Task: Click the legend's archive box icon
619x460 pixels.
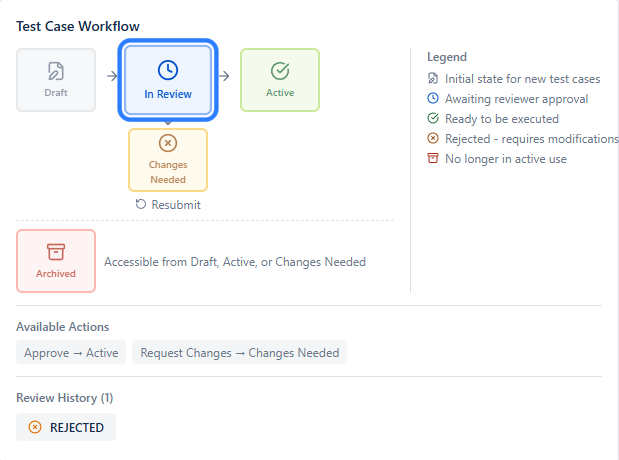Action: coord(432,159)
